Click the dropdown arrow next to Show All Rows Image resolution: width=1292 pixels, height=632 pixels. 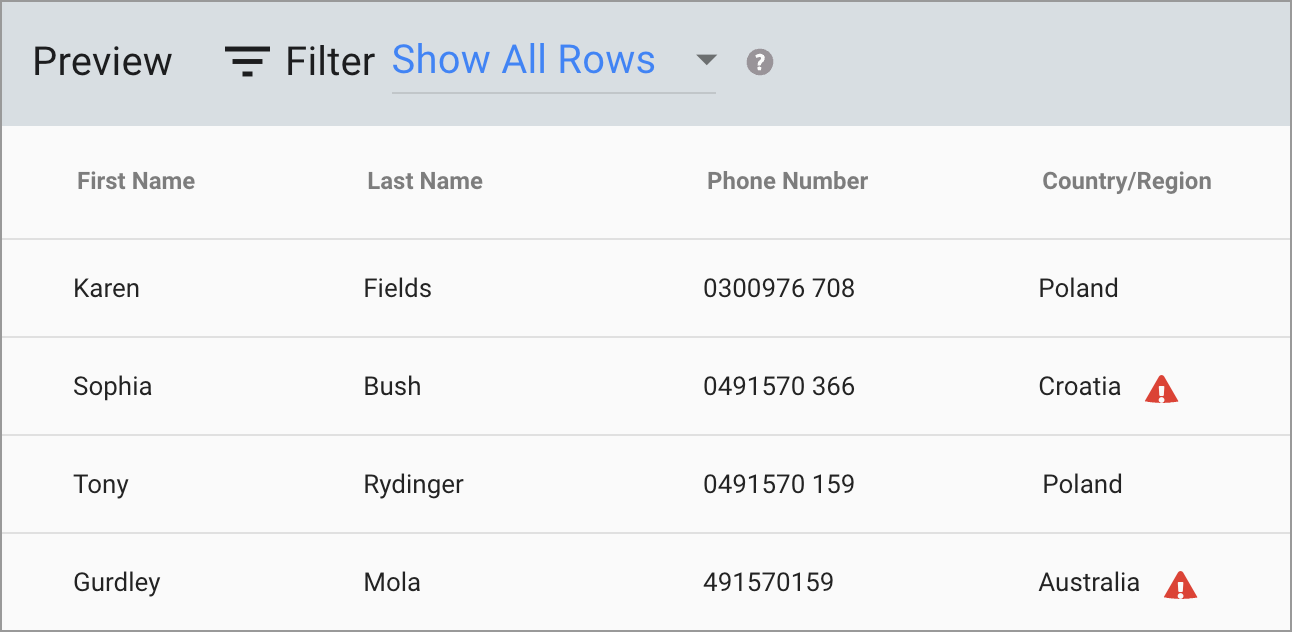pyautogui.click(x=706, y=61)
